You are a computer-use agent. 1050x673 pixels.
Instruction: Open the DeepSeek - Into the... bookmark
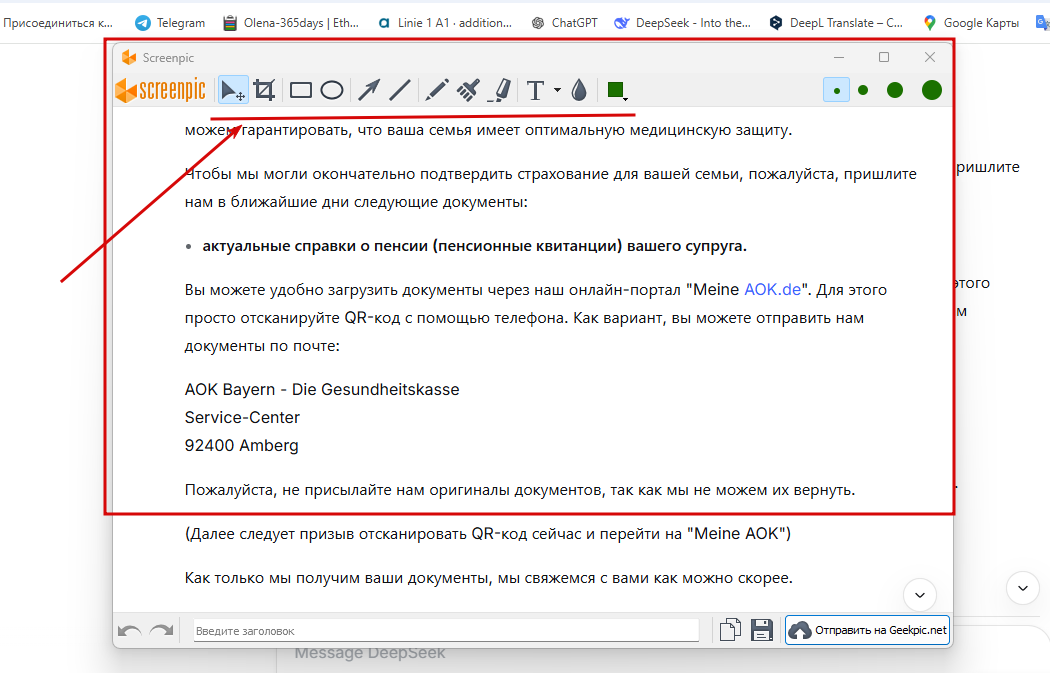683,23
